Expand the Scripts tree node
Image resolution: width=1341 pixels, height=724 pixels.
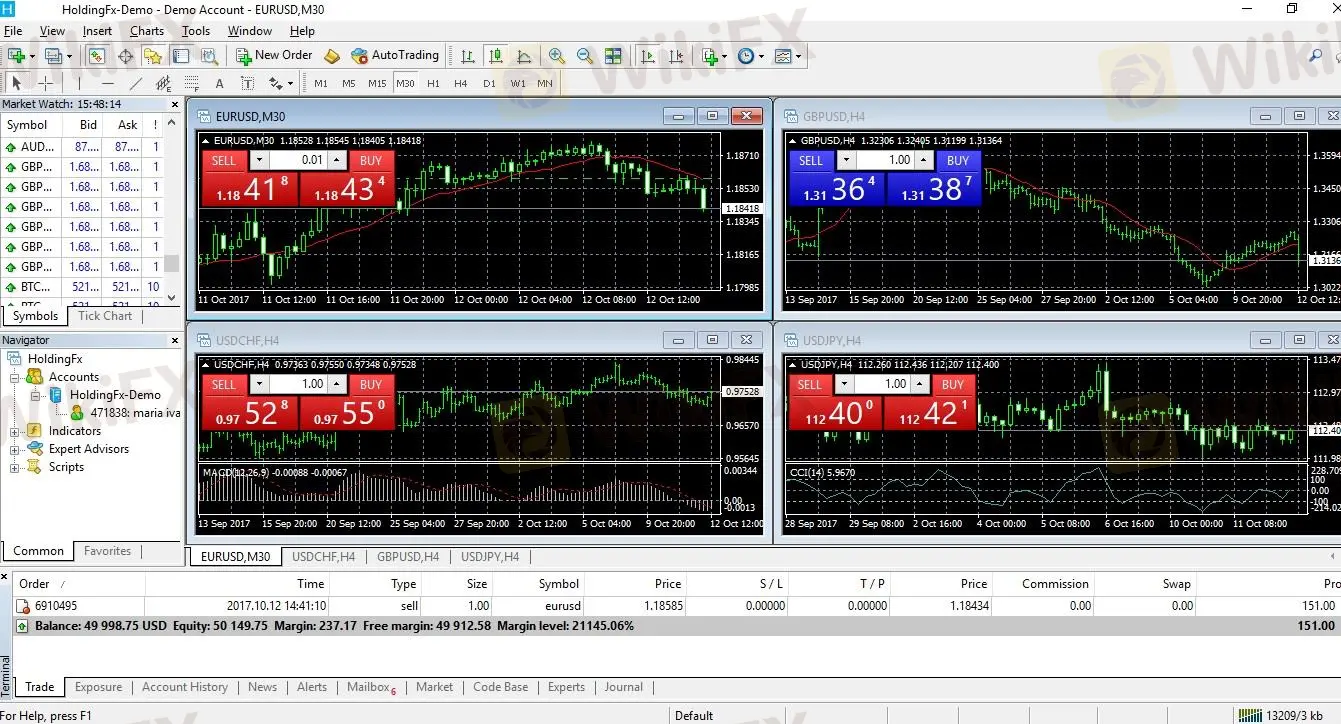tap(15, 467)
